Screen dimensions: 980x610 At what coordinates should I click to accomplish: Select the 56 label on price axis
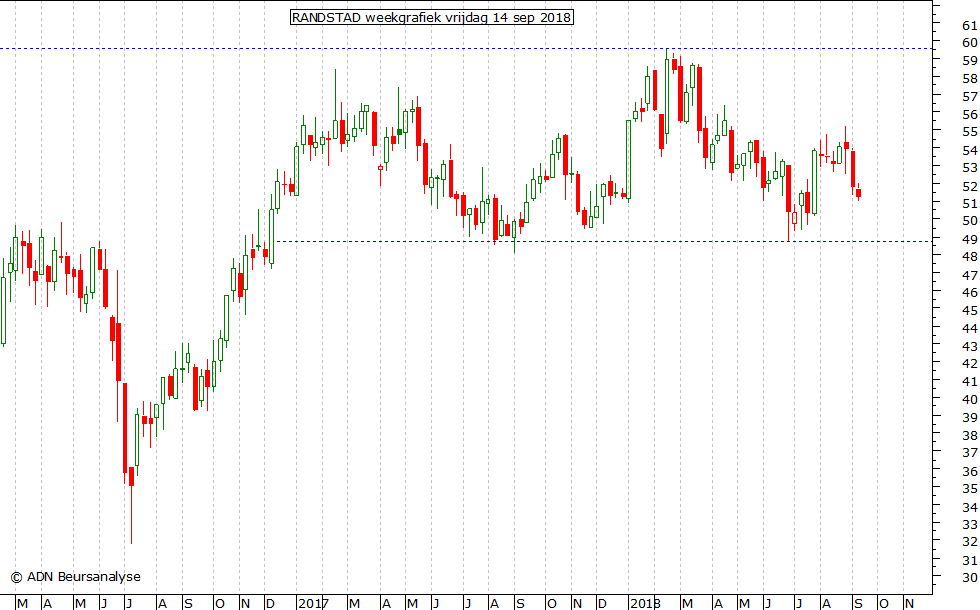click(x=969, y=114)
